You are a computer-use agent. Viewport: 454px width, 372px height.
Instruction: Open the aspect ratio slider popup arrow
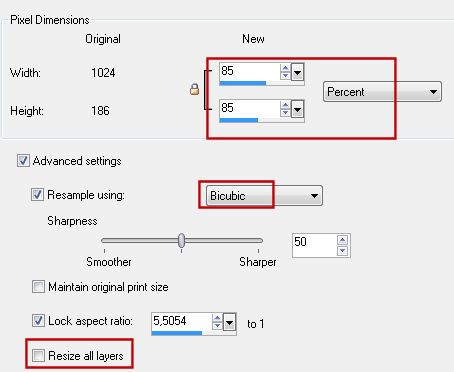click(229, 322)
